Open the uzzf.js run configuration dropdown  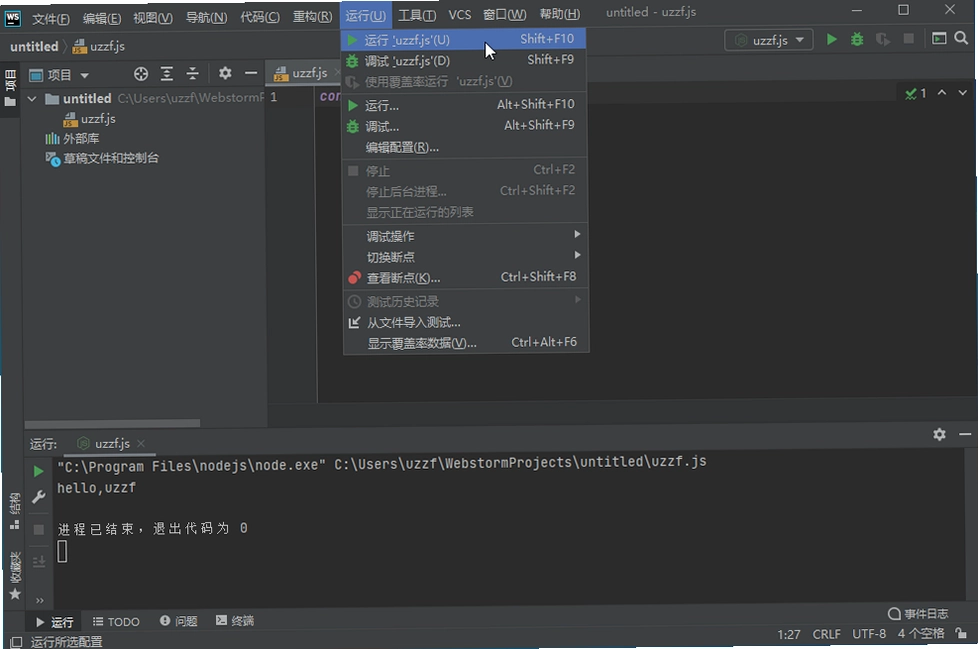[x=768, y=40]
